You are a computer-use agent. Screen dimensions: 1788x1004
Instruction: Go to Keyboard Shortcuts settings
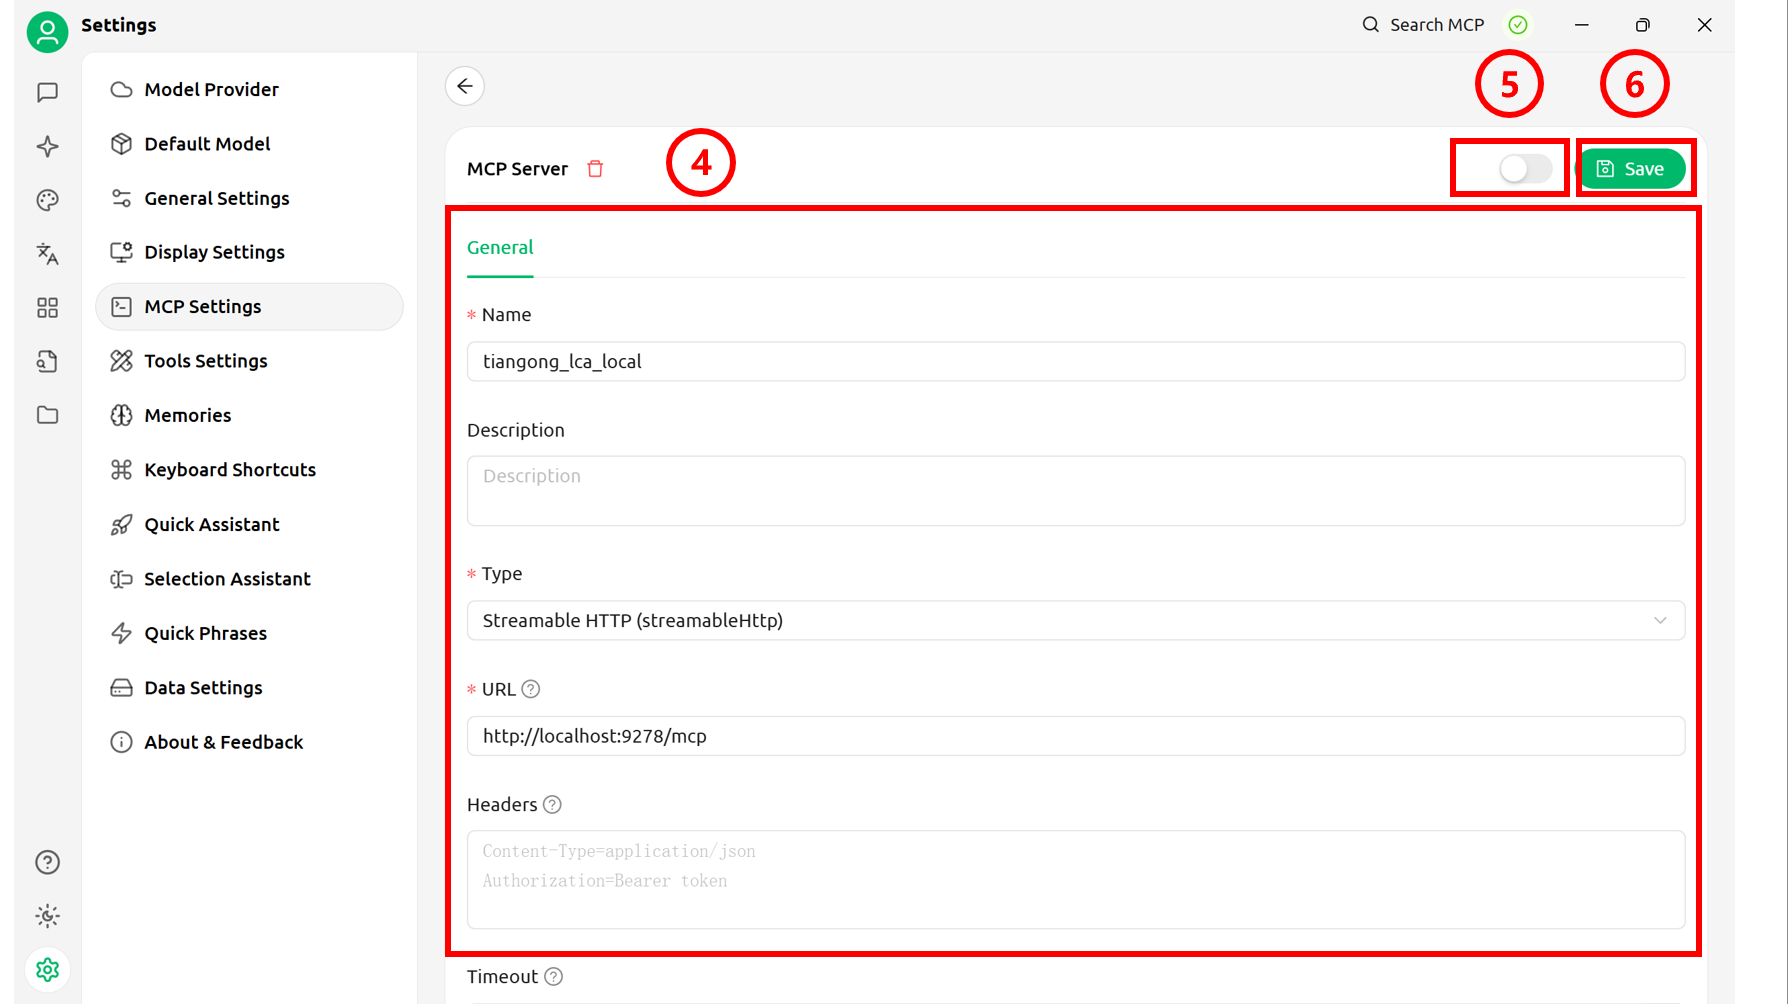pyautogui.click(x=230, y=470)
